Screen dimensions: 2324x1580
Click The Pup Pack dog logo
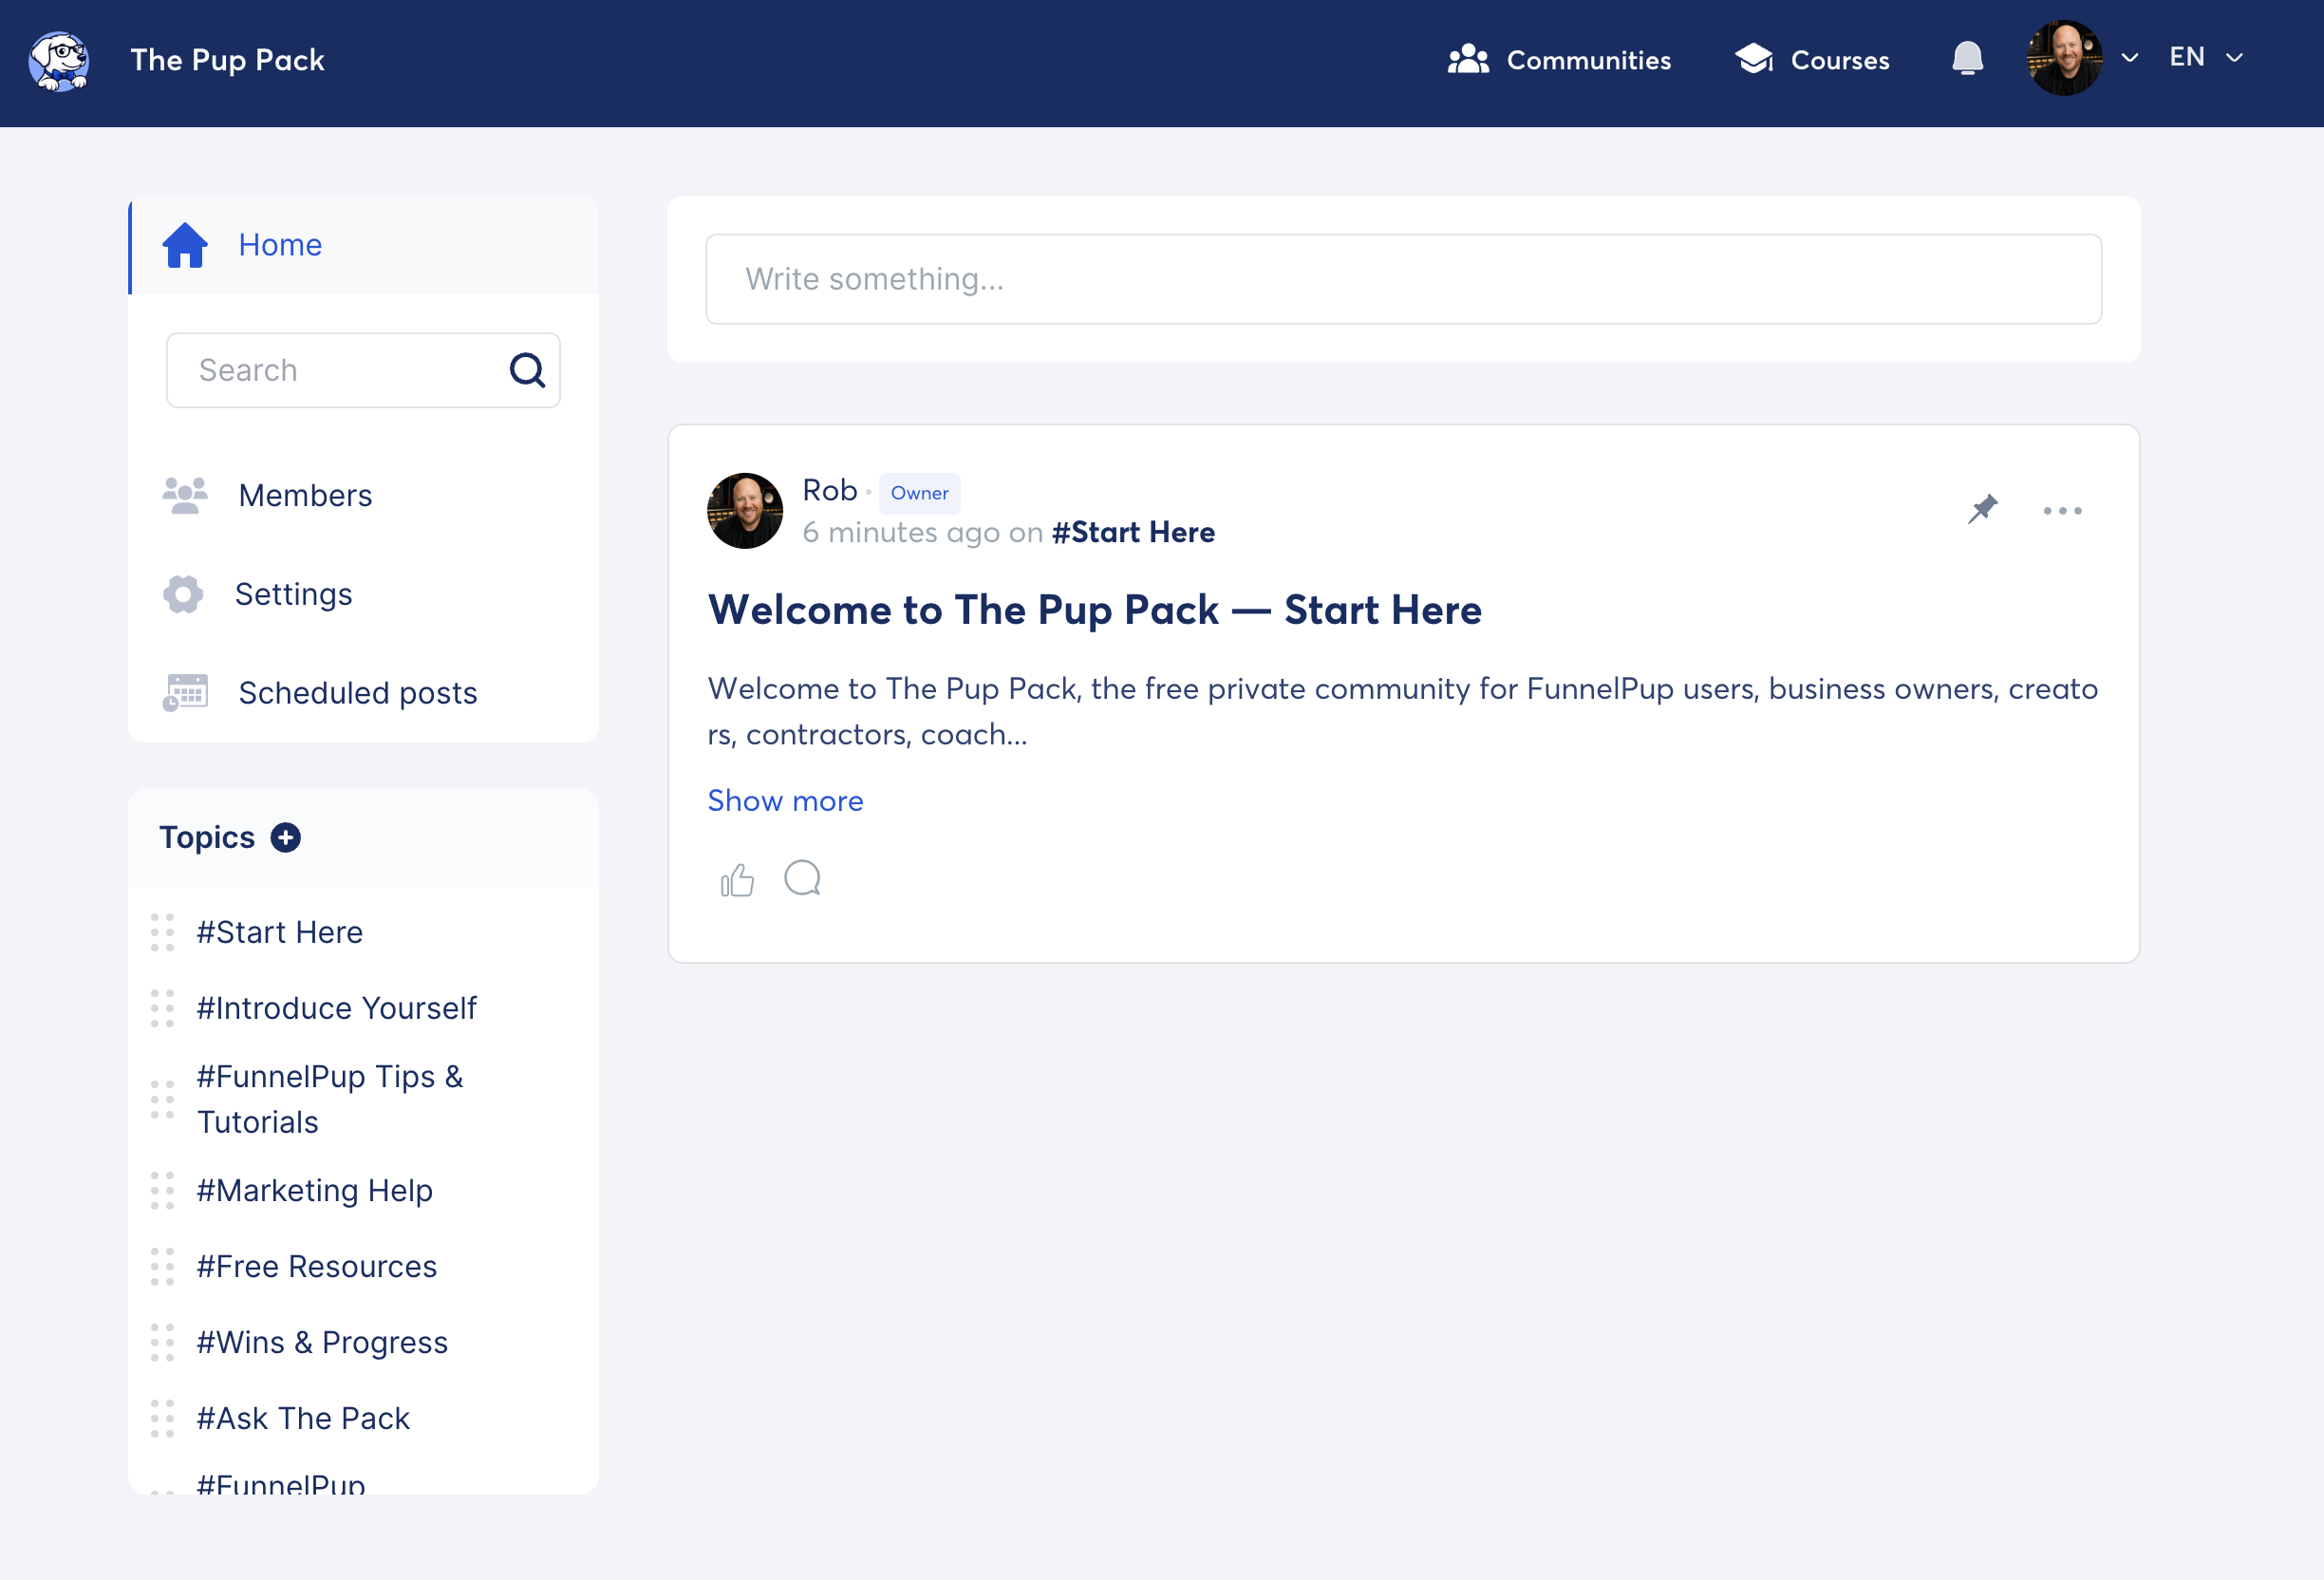click(x=59, y=60)
